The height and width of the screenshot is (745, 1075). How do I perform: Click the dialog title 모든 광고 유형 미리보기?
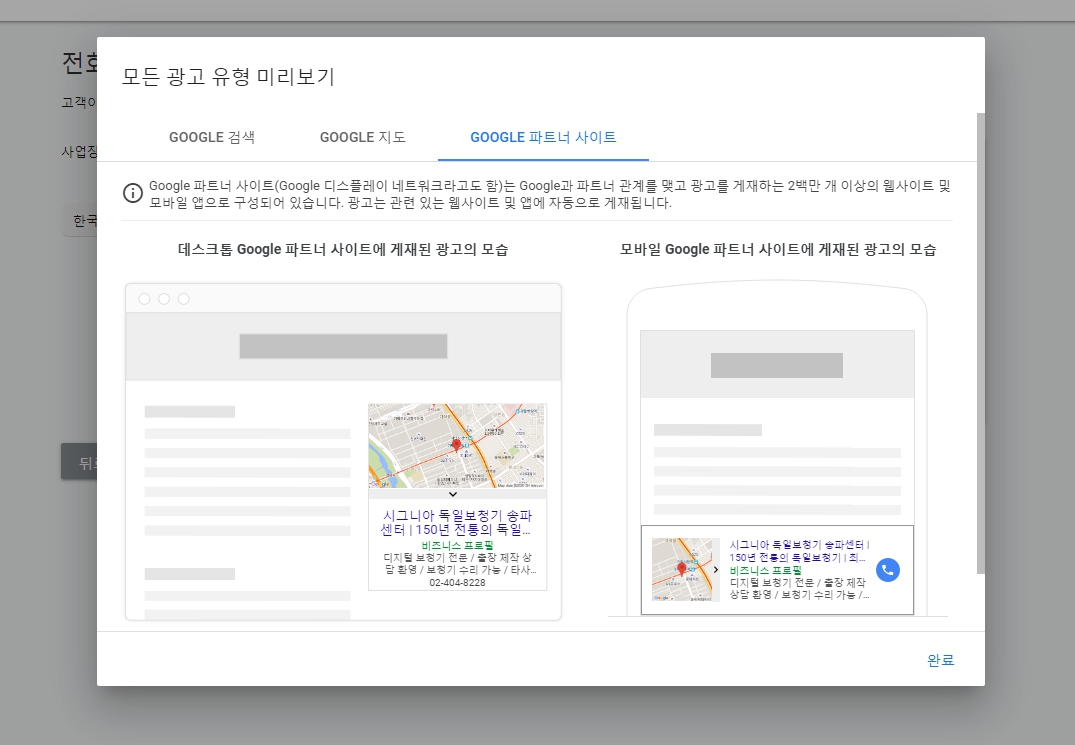pyautogui.click(x=228, y=76)
